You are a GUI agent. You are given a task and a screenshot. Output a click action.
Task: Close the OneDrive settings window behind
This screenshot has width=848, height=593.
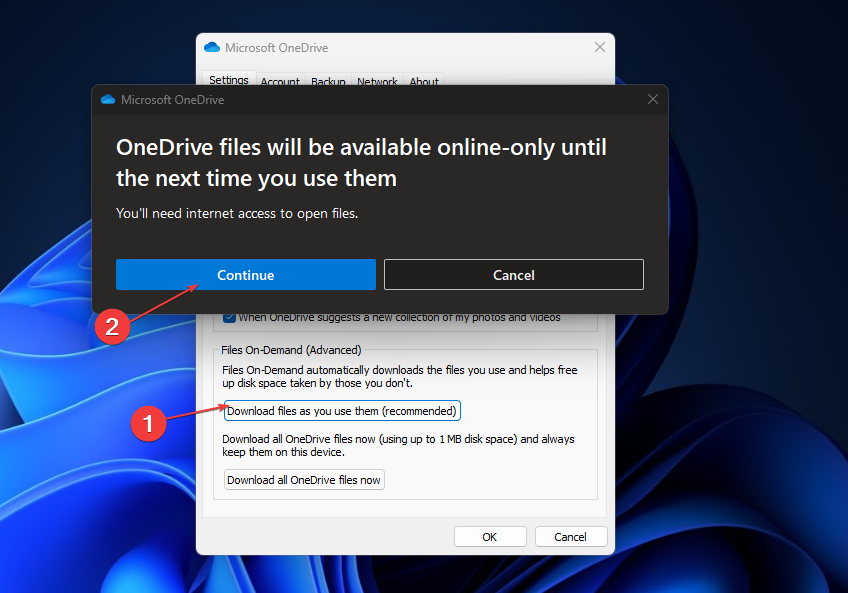[600, 47]
